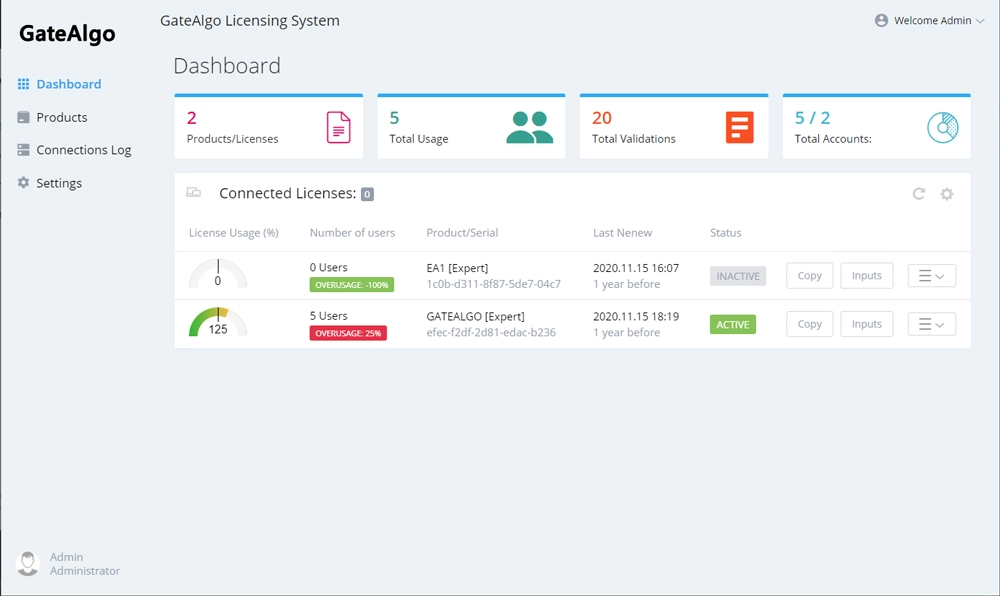Click the red OVERUSAGE: 25% badge
Screen dimensions: 1000x596
pos(348,333)
